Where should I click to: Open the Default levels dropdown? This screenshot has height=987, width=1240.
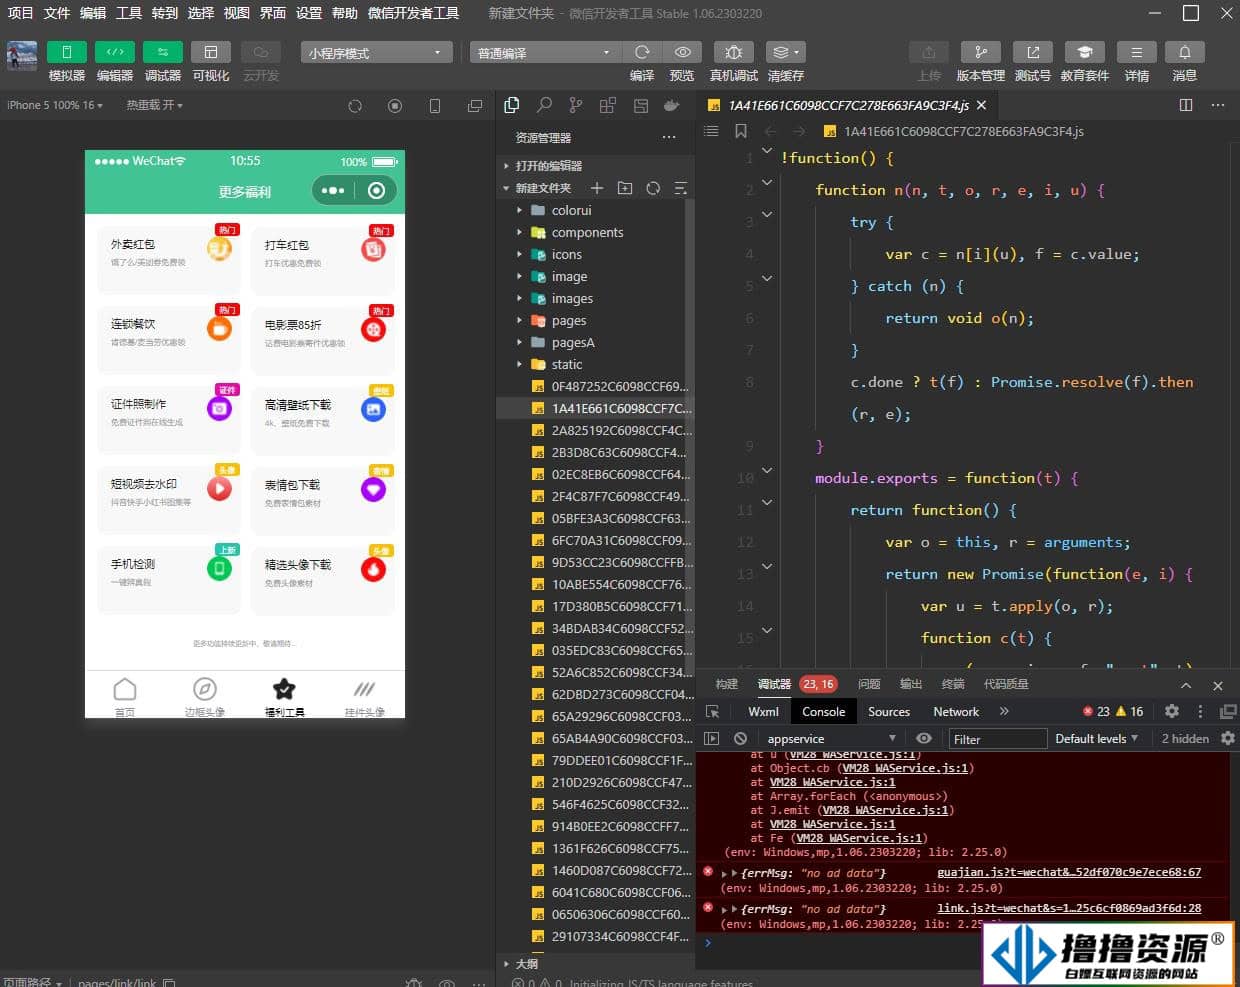[x=1097, y=739]
